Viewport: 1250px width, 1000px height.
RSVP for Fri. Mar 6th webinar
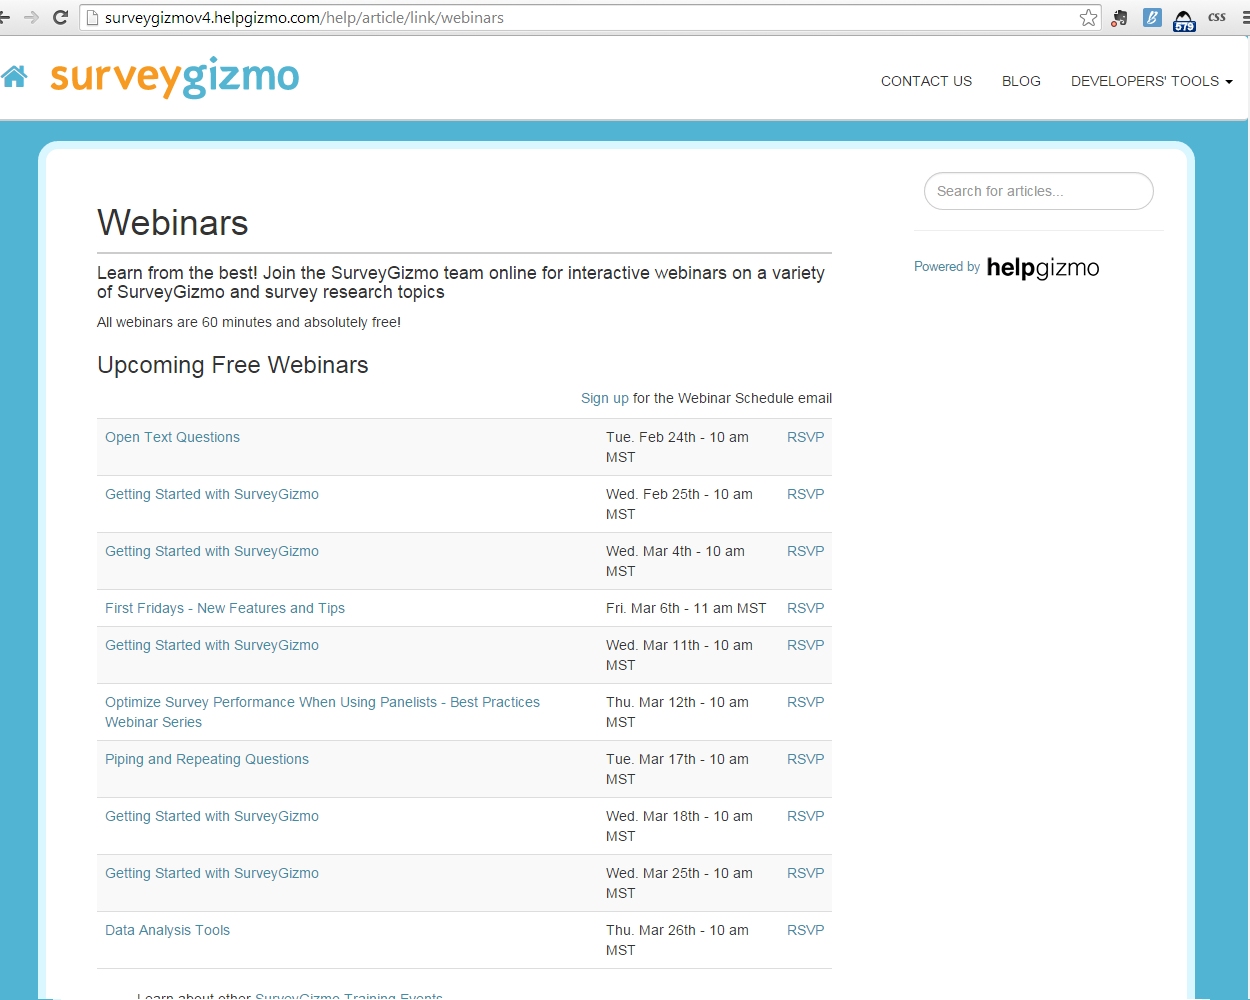pyautogui.click(x=805, y=608)
